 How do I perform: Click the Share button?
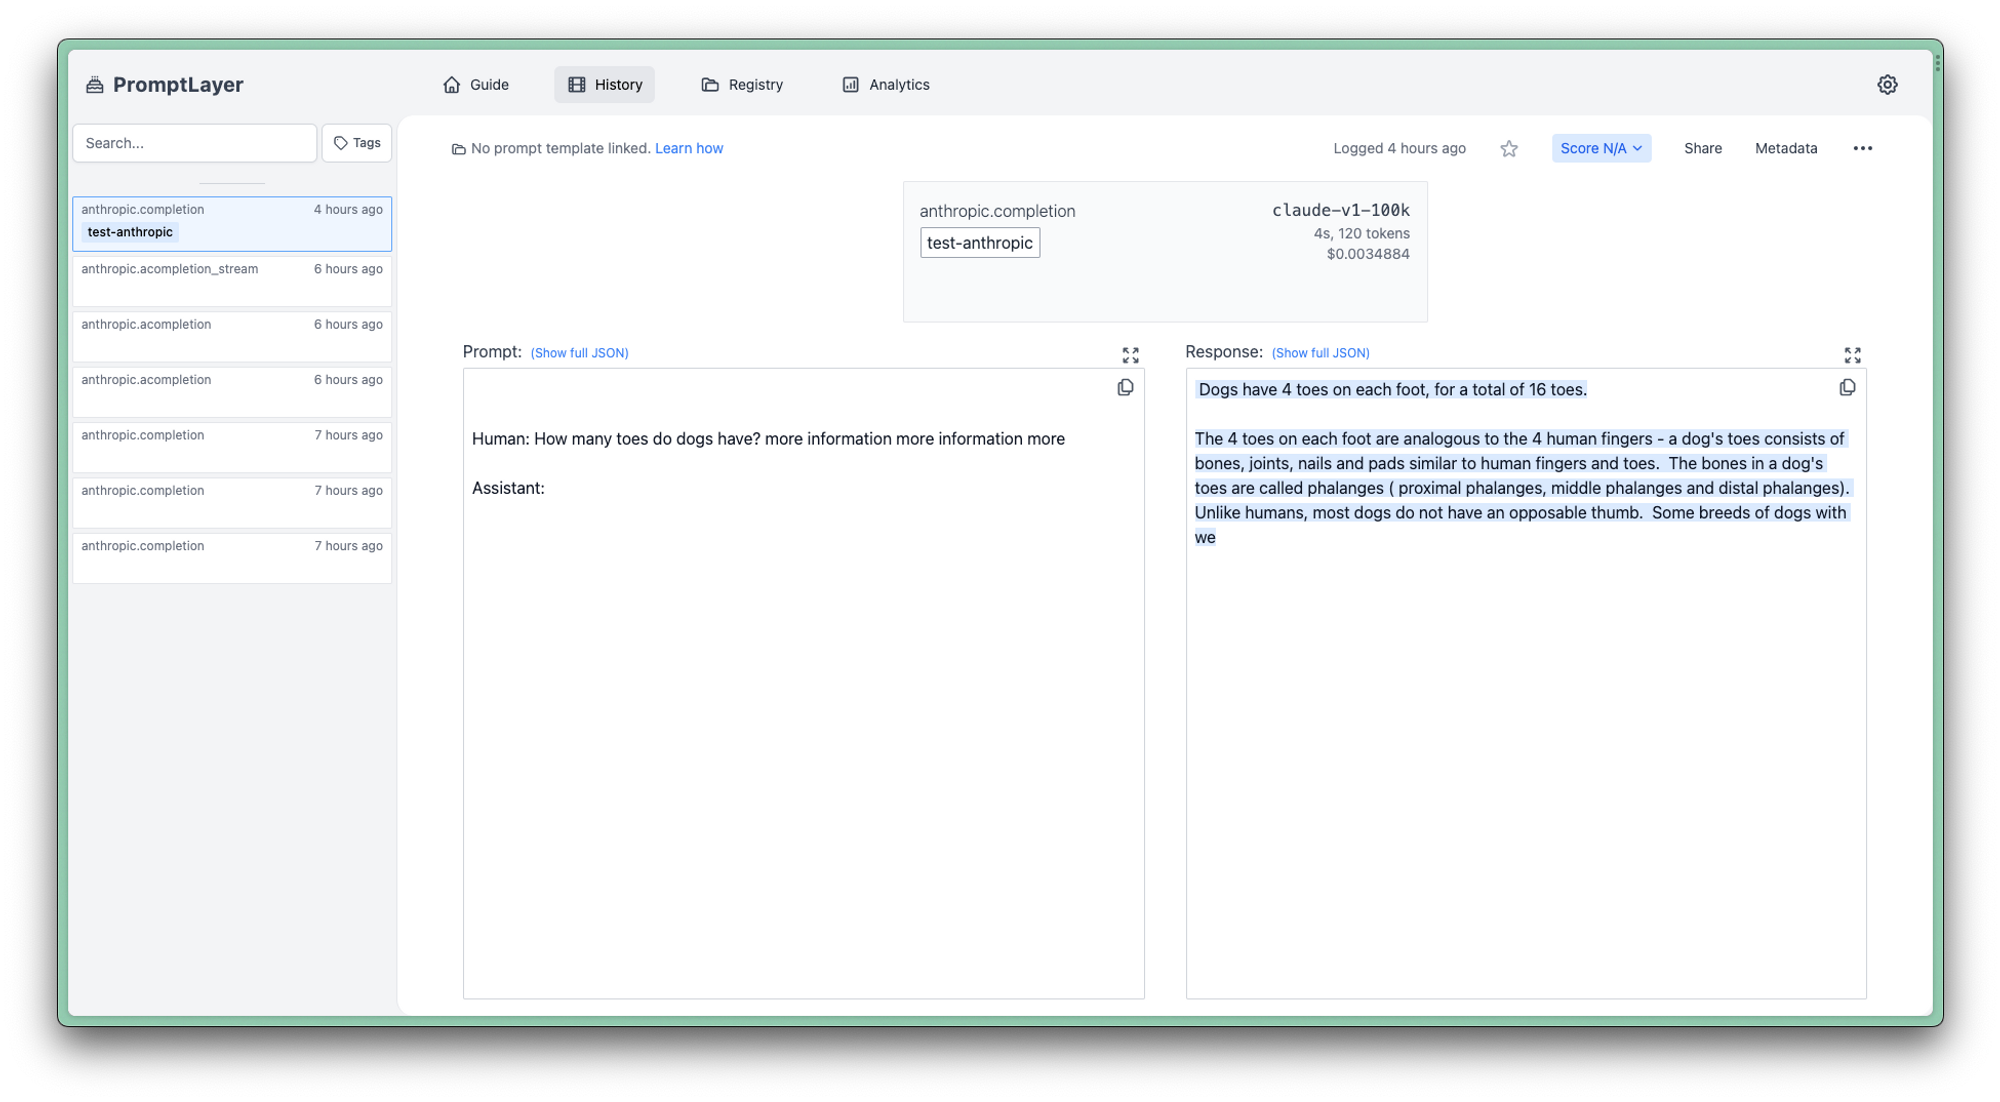(x=1702, y=149)
